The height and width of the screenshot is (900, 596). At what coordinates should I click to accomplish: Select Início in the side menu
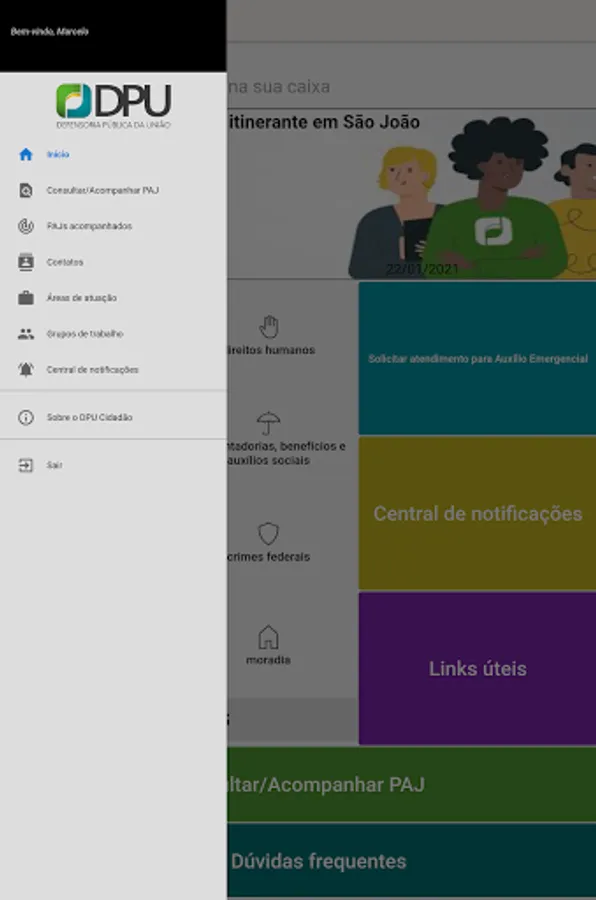(113, 154)
